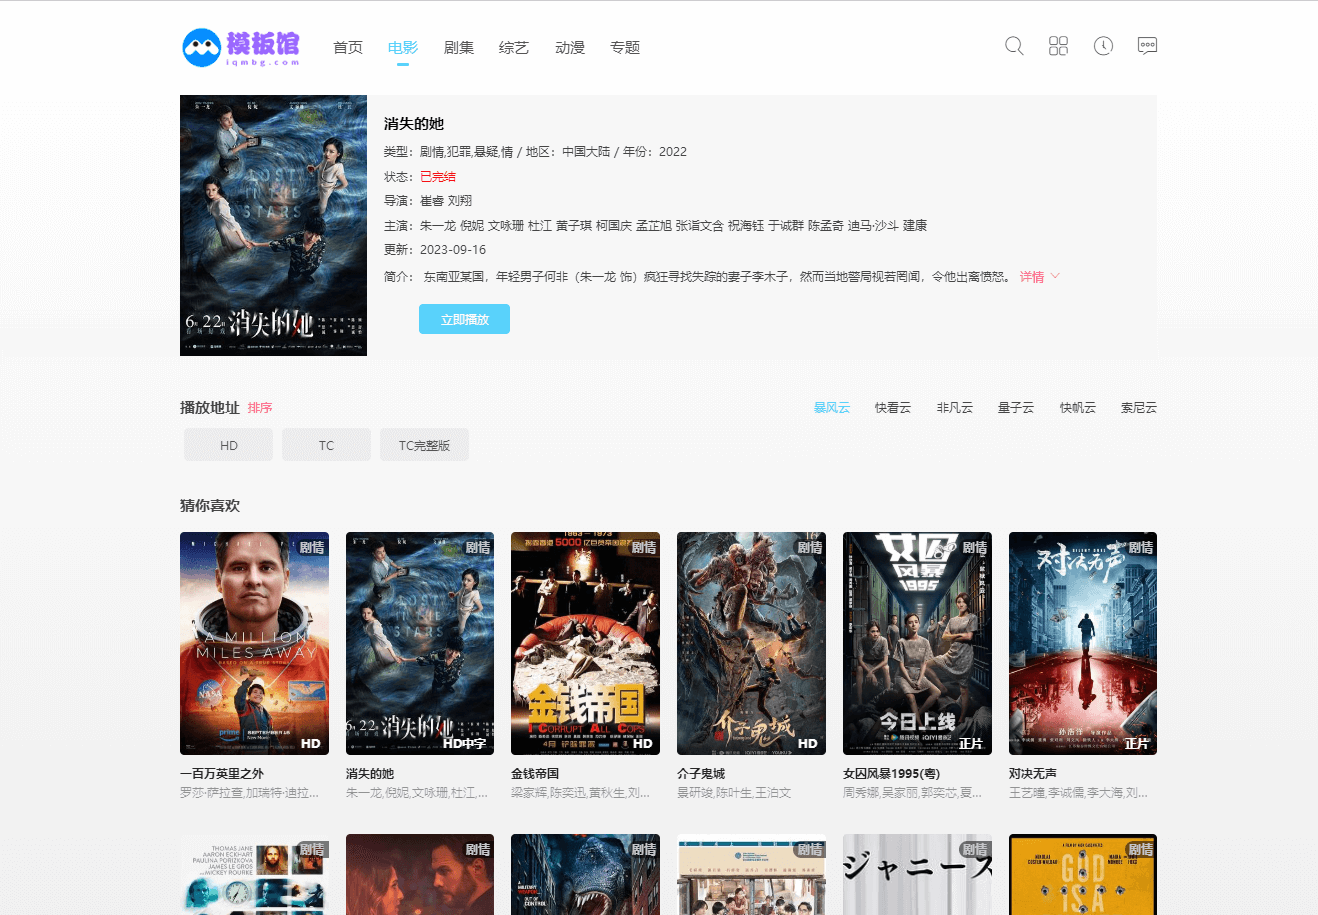Viewport: 1318px width, 915px height.
Task: Click the 猜你喜欢 section heading
Action: 210,506
